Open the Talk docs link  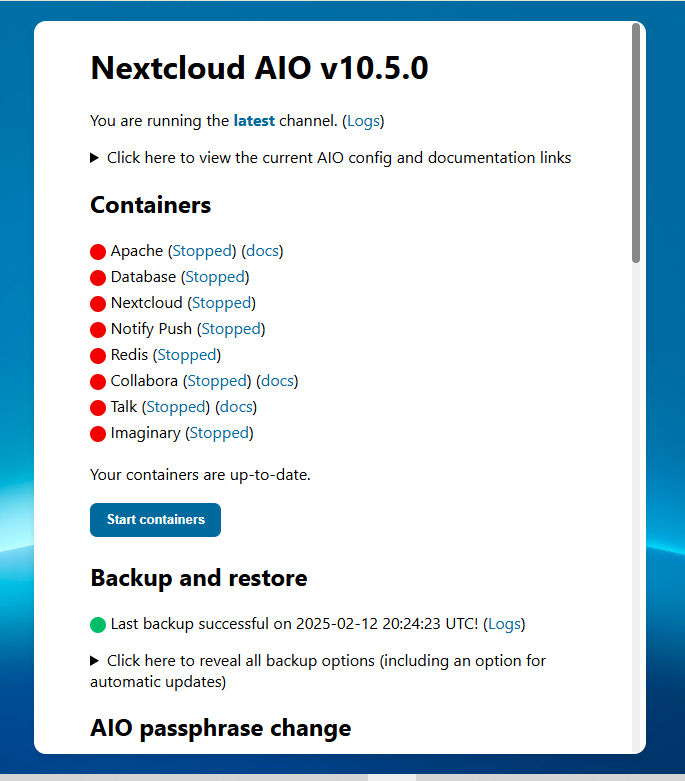point(236,407)
